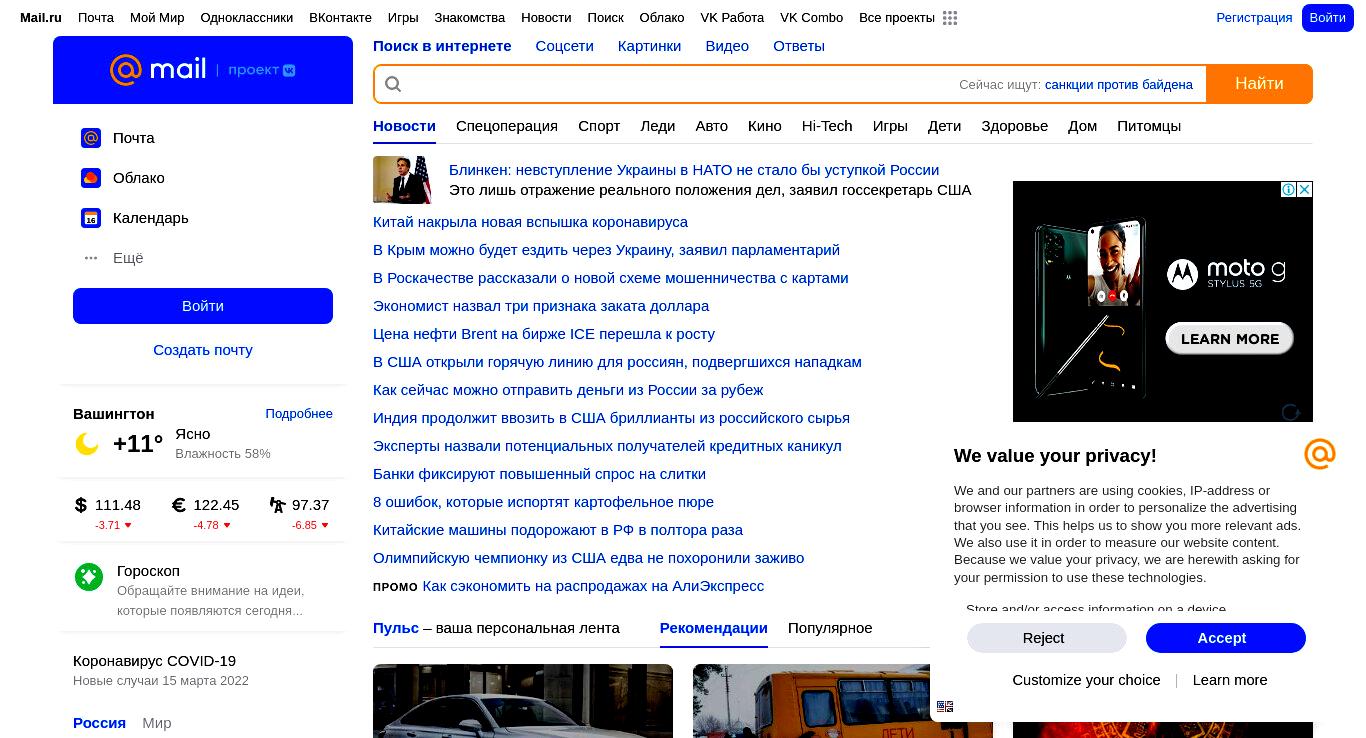Open the Здоровье tab

pos(1015,126)
